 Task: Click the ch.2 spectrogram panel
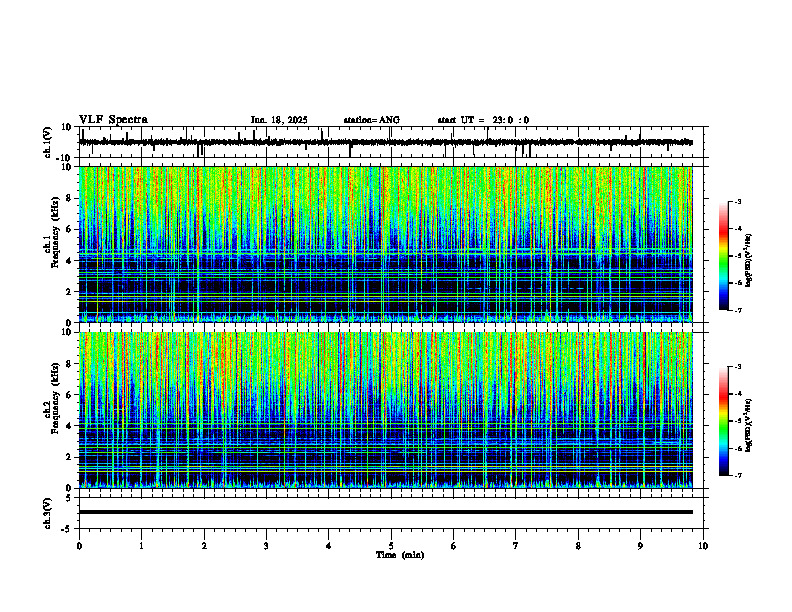(386, 410)
